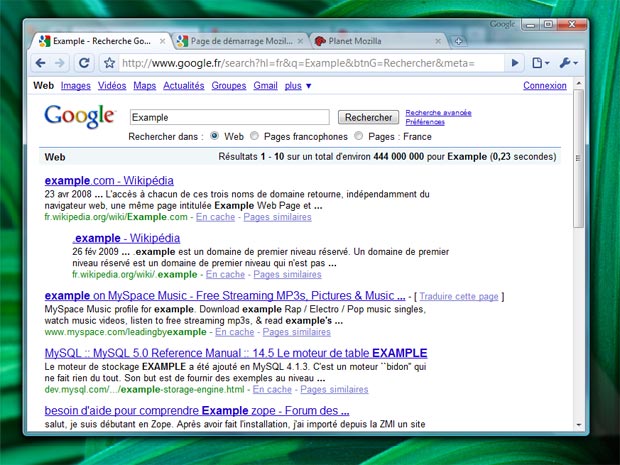
Task: Open MySQL 5.0 Reference Manual result
Action: coord(236,353)
